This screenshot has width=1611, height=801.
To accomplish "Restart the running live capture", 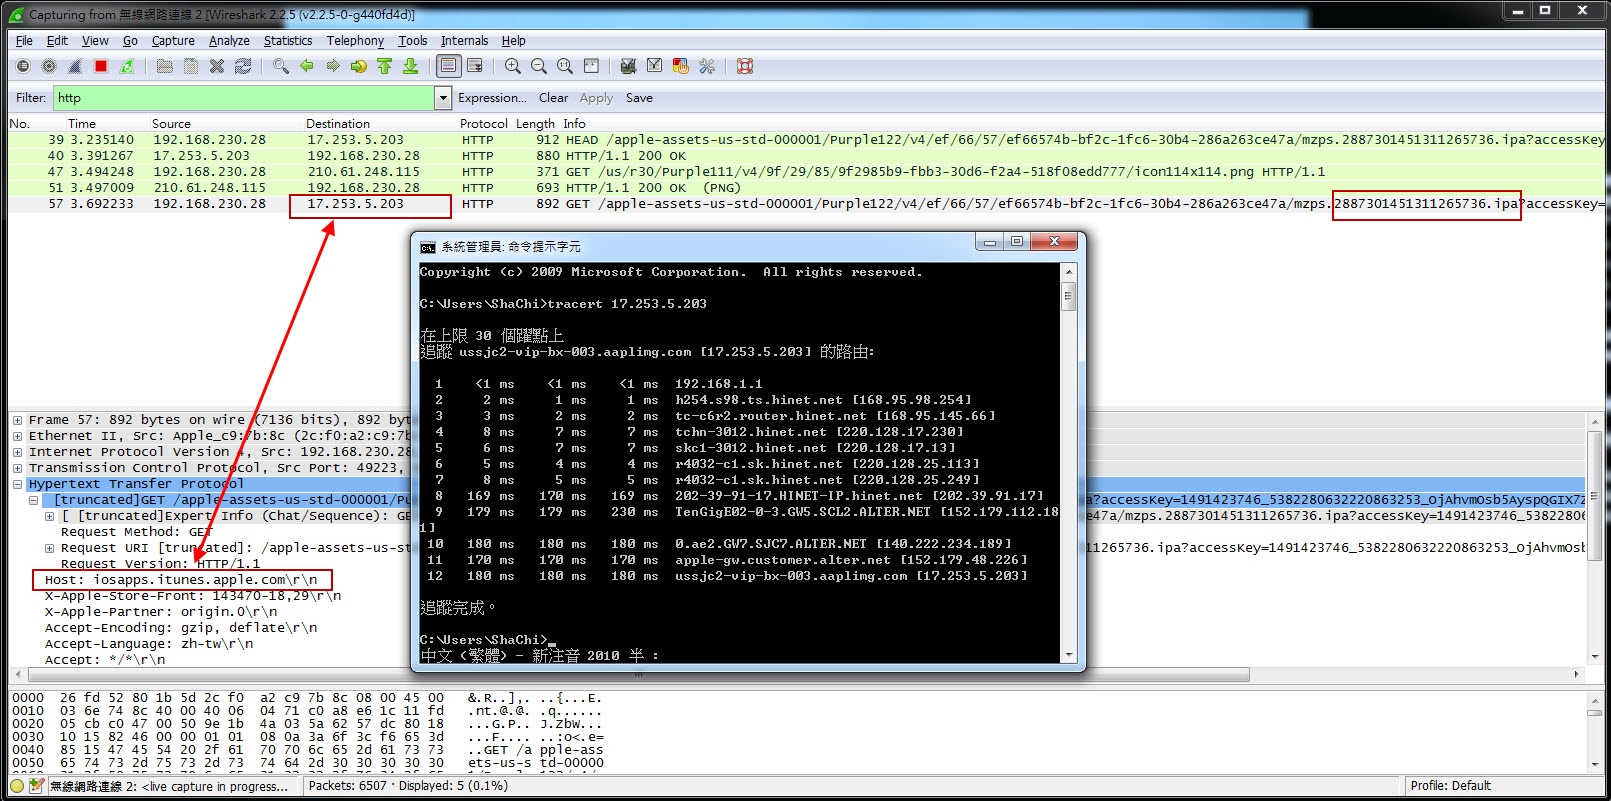I will pyautogui.click(x=127, y=66).
